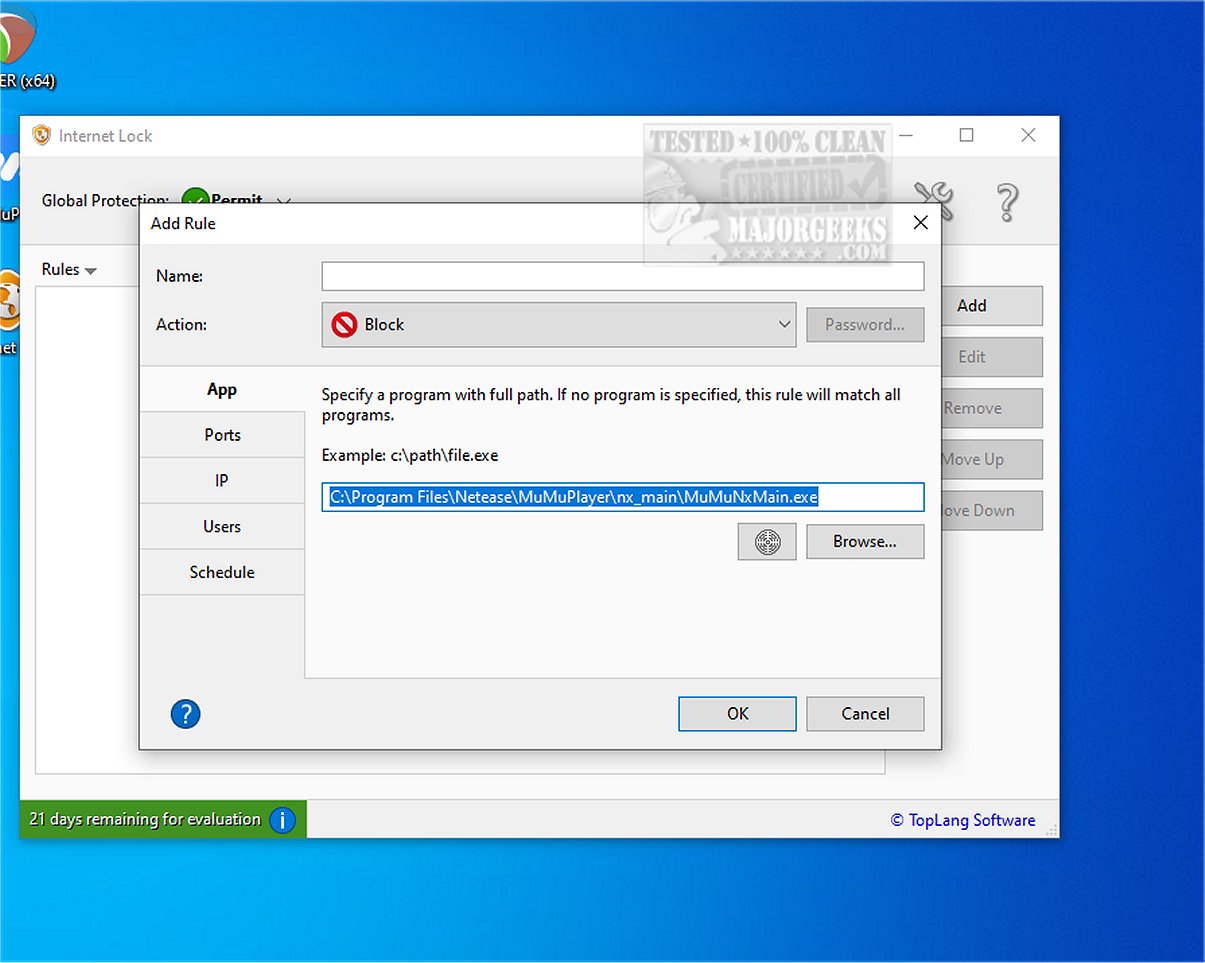Click the Add button in Internet Lock window
Image resolution: width=1205 pixels, height=963 pixels.
coord(990,306)
